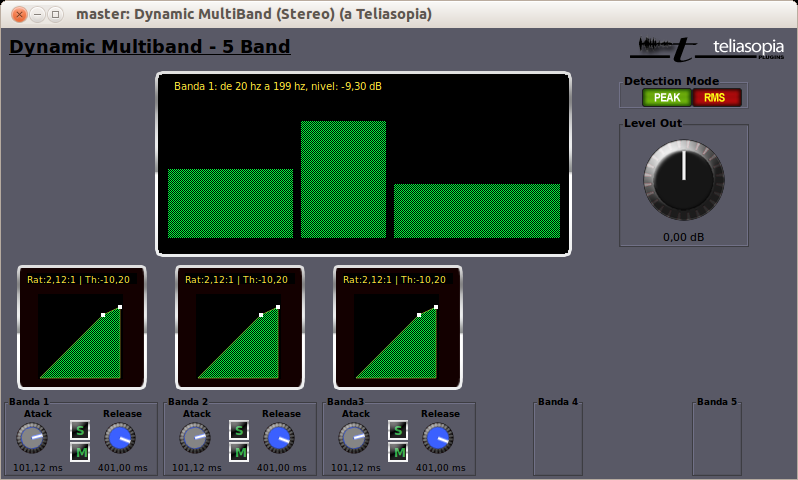The image size is (798, 480).
Task: Solo Banda 1 with its S button
Action: (79, 430)
